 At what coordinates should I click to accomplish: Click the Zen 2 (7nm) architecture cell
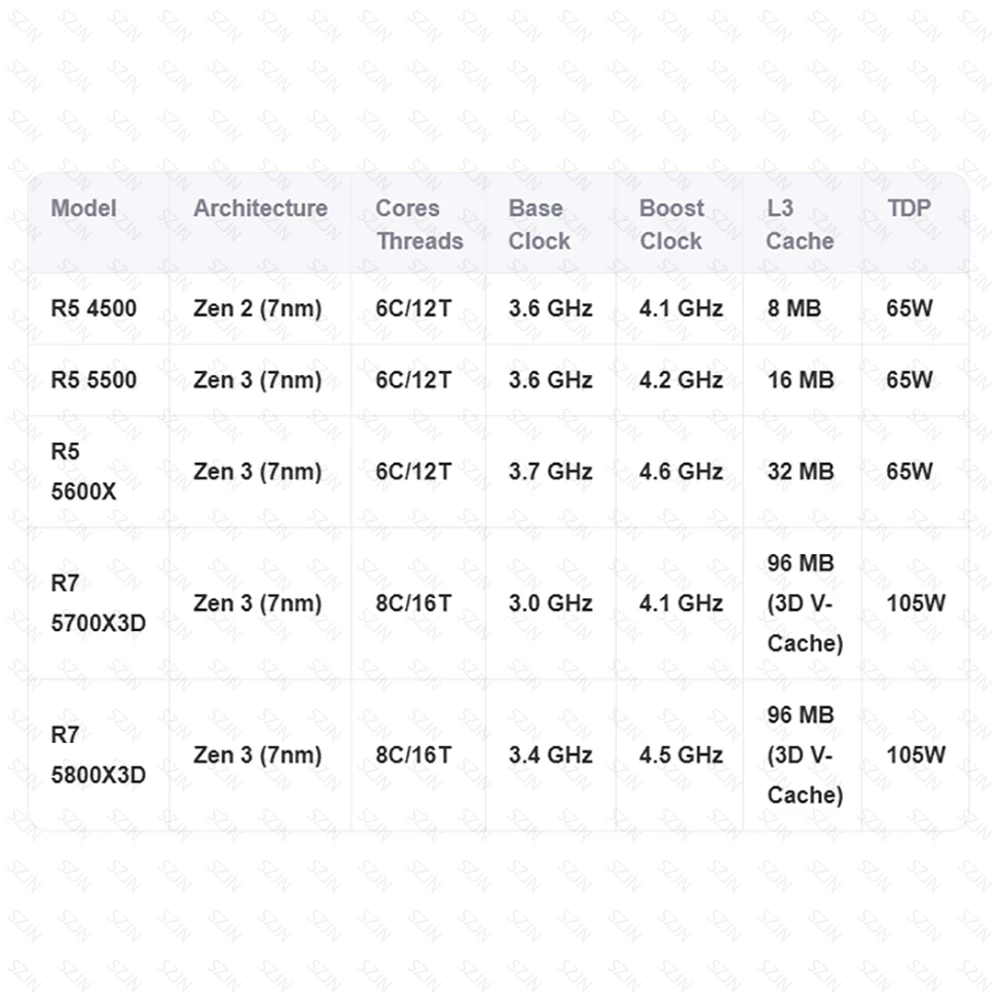[258, 308]
